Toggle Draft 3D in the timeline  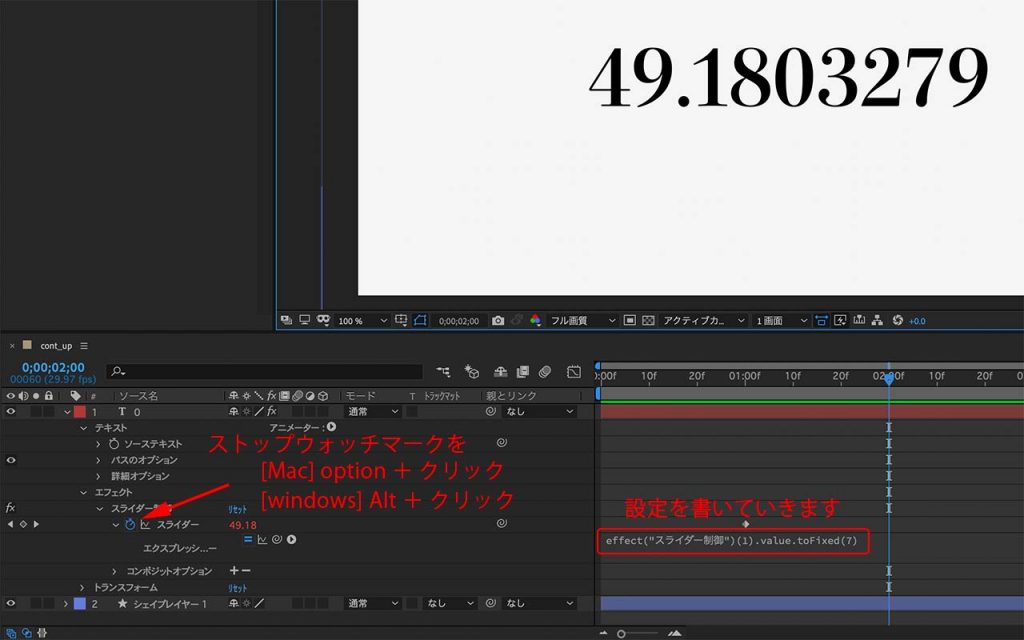(x=472, y=372)
